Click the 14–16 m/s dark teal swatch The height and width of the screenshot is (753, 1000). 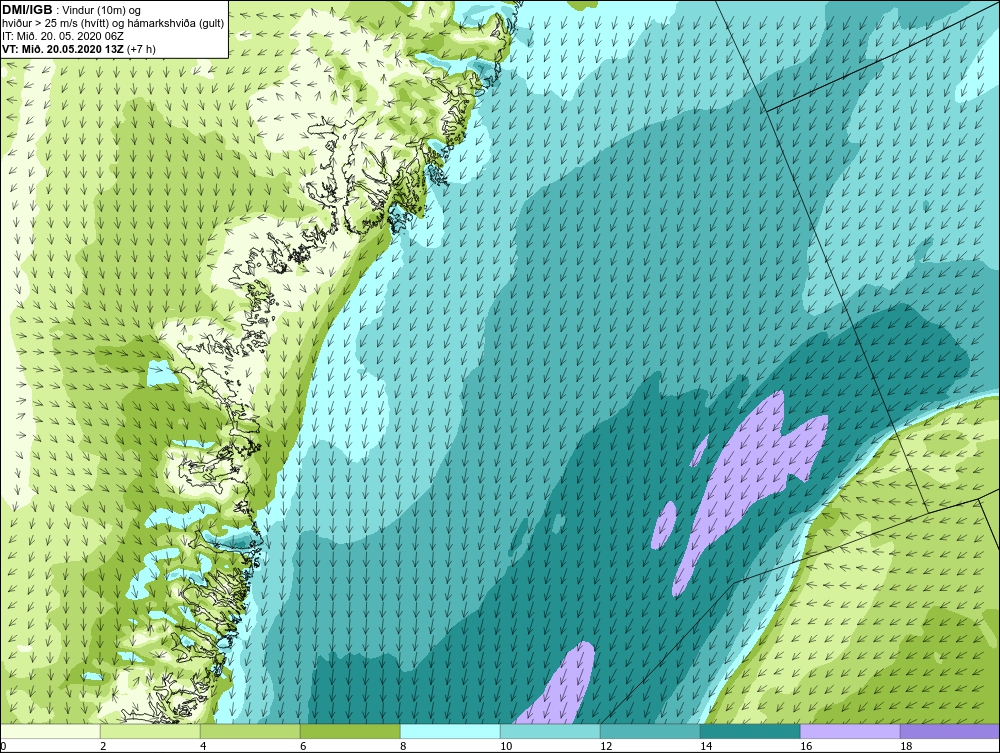(750, 731)
